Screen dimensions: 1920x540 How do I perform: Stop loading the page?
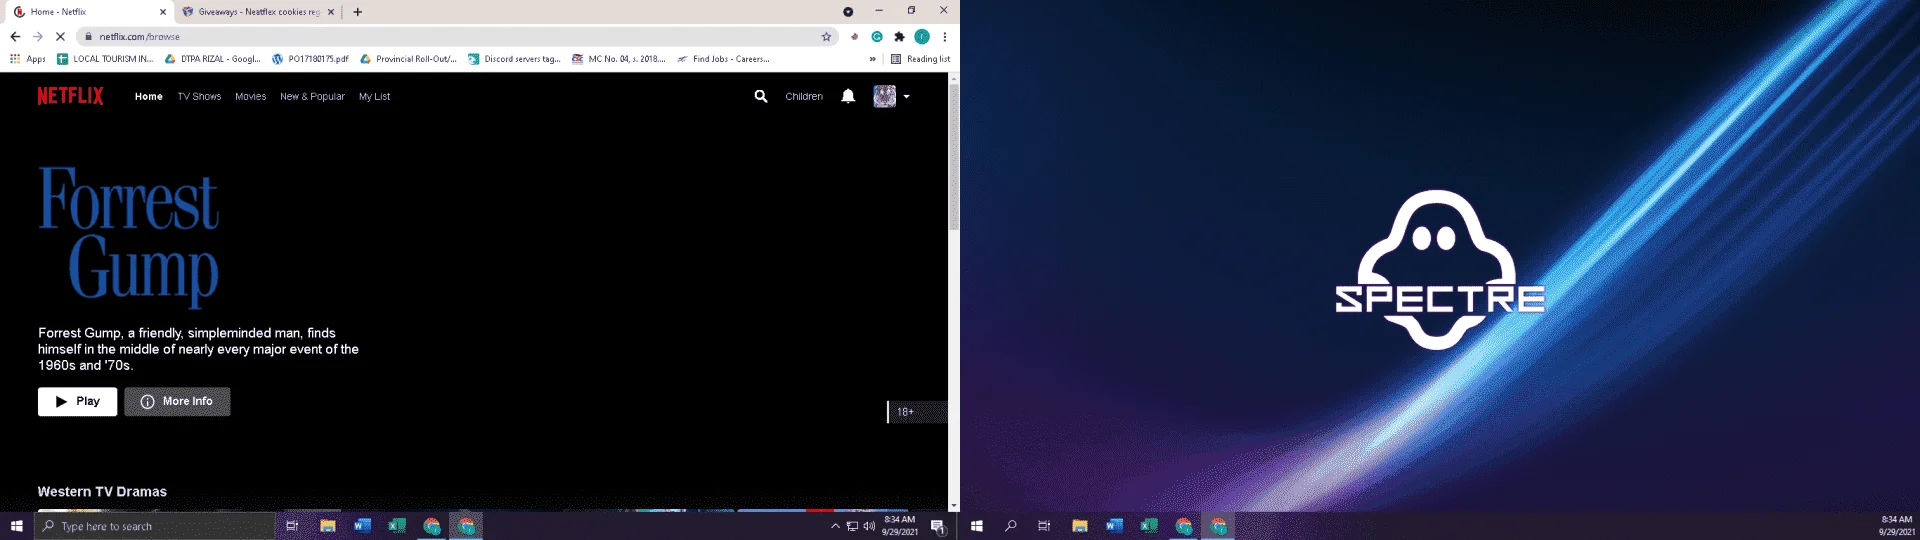click(x=60, y=37)
